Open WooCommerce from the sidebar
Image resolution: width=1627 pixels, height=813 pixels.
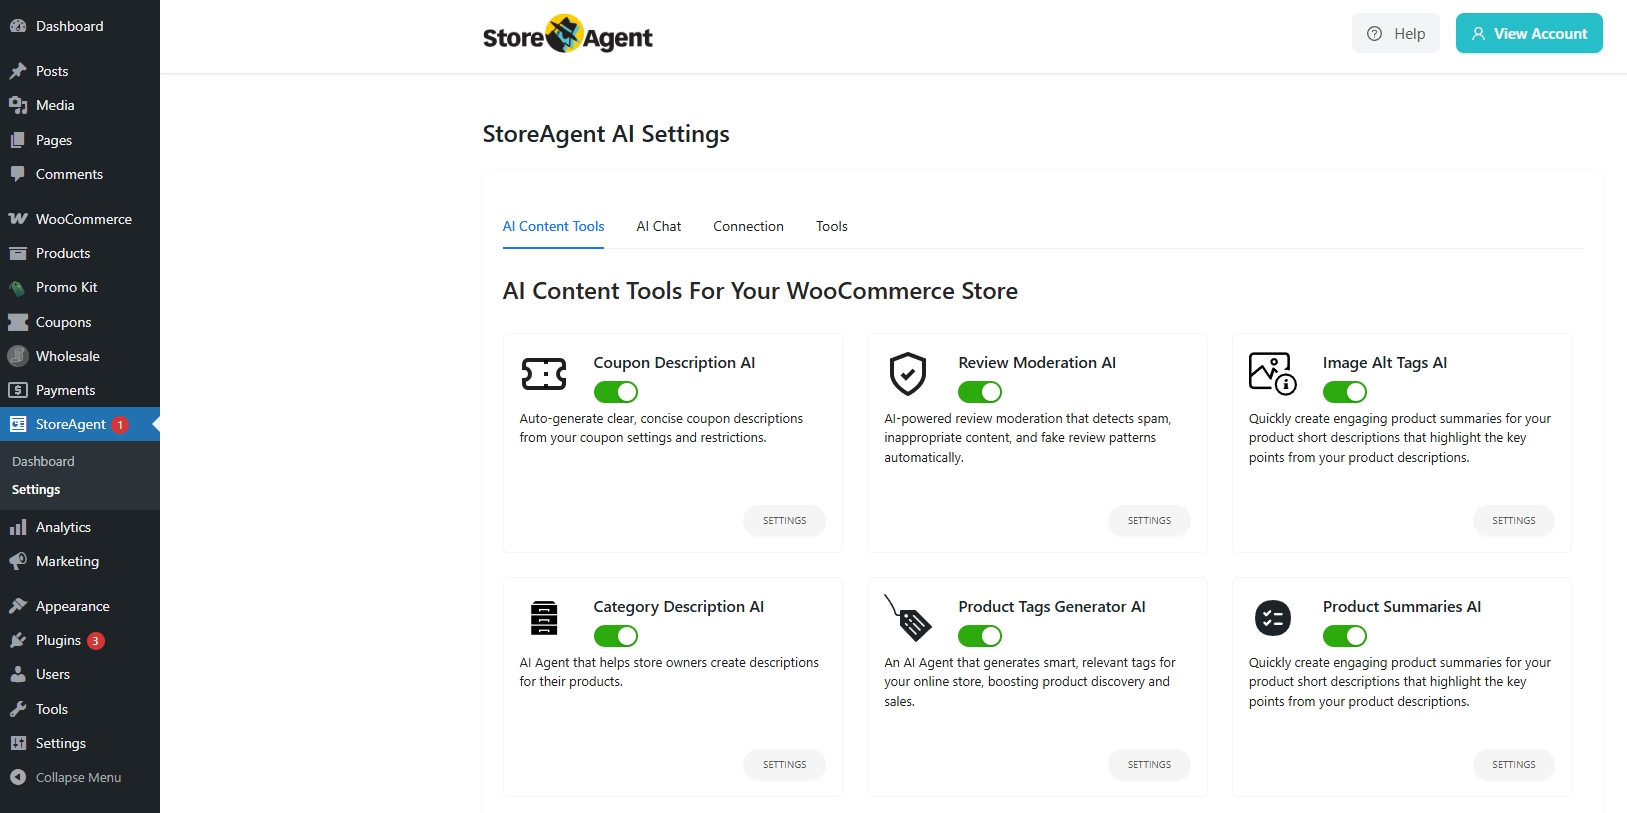pyautogui.click(x=83, y=219)
